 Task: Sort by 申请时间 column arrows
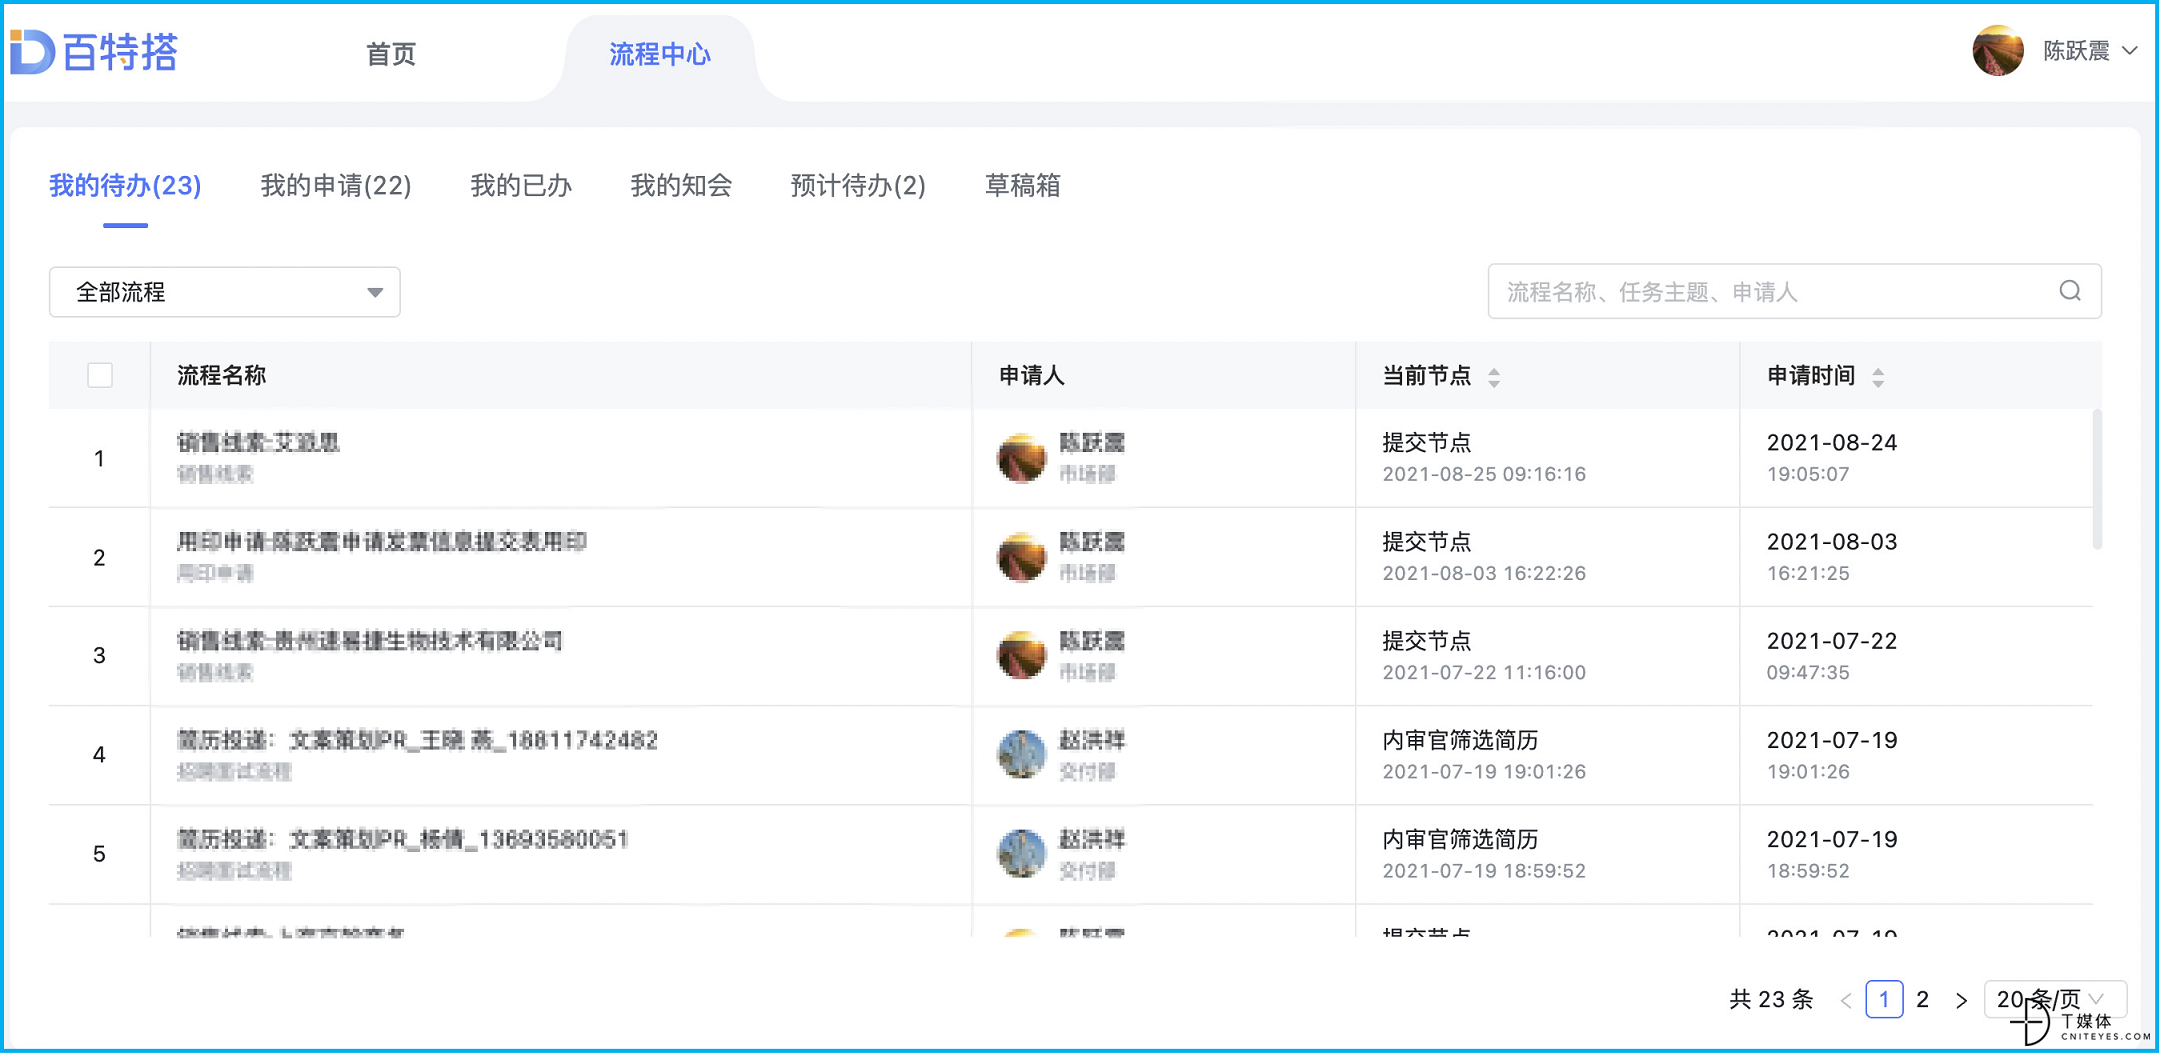tap(1878, 377)
